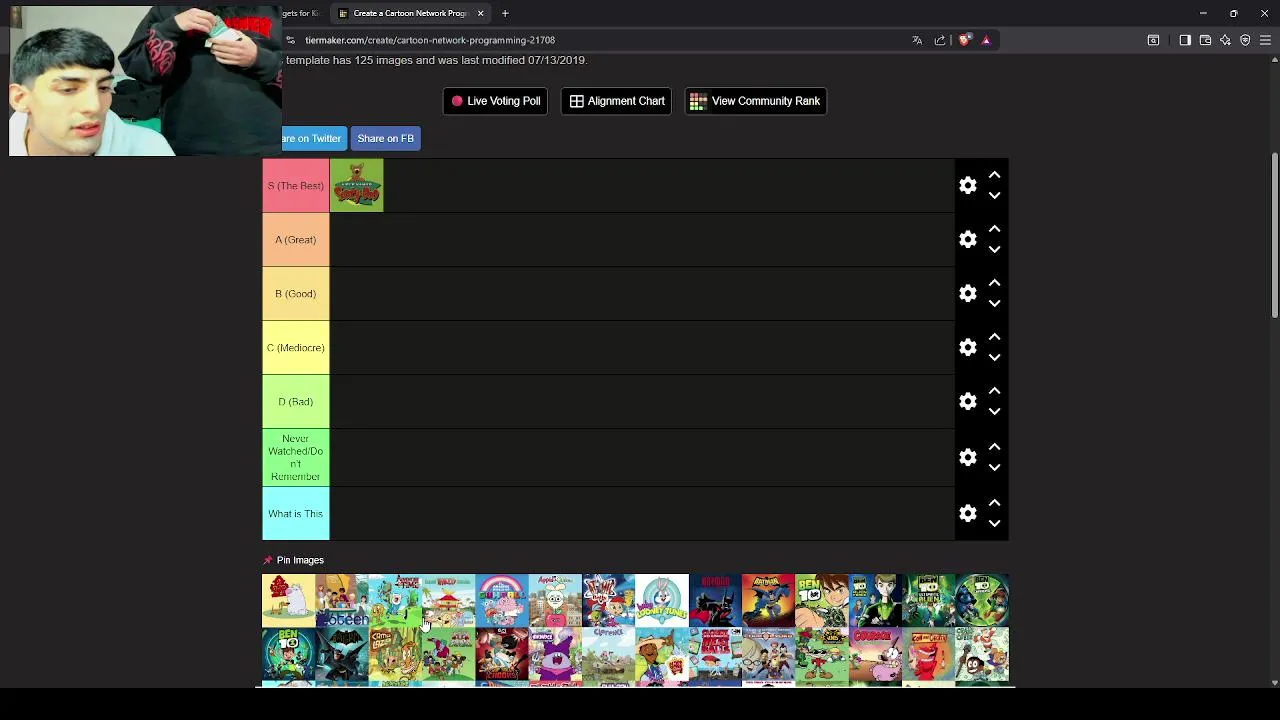Click the translate page icon in address bar

point(917,40)
